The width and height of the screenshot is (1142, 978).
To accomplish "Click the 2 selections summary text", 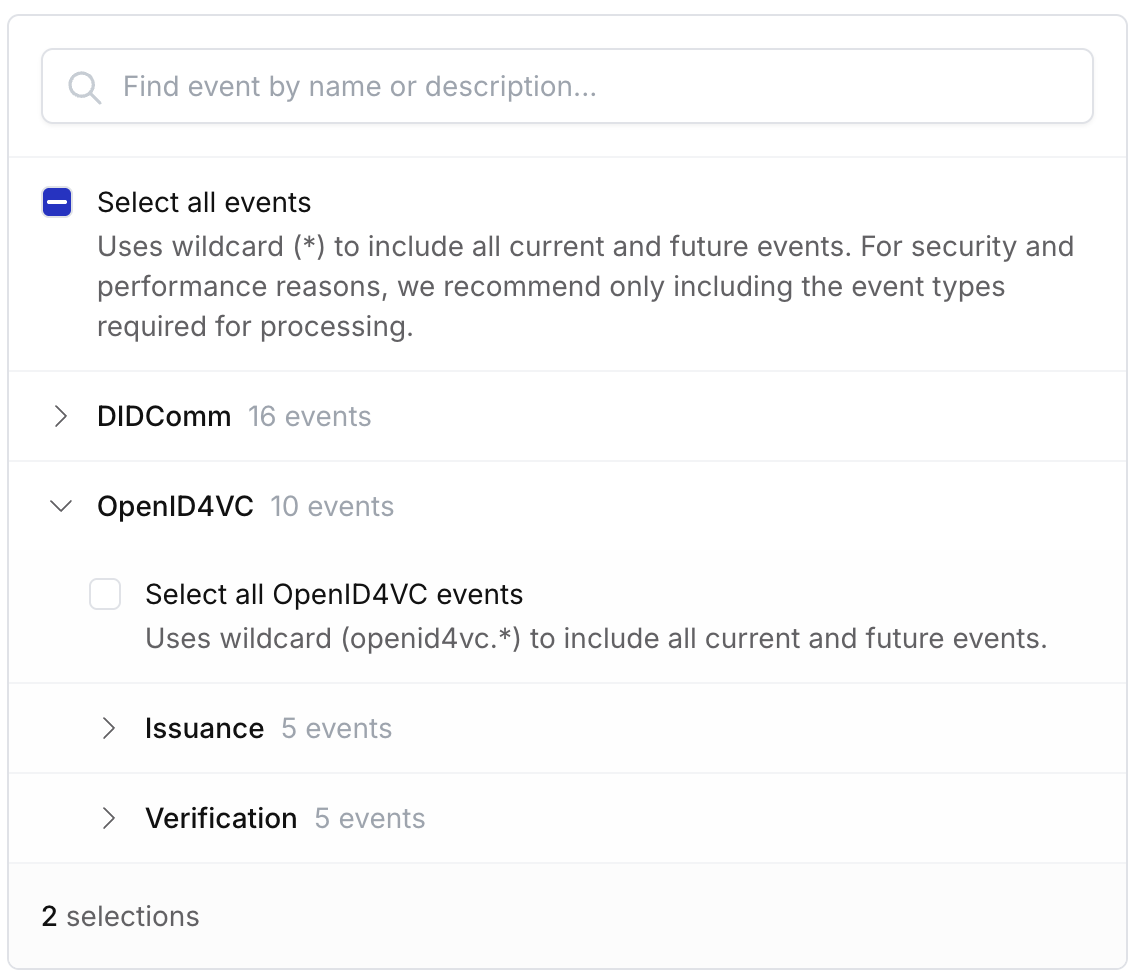I will click(x=120, y=916).
